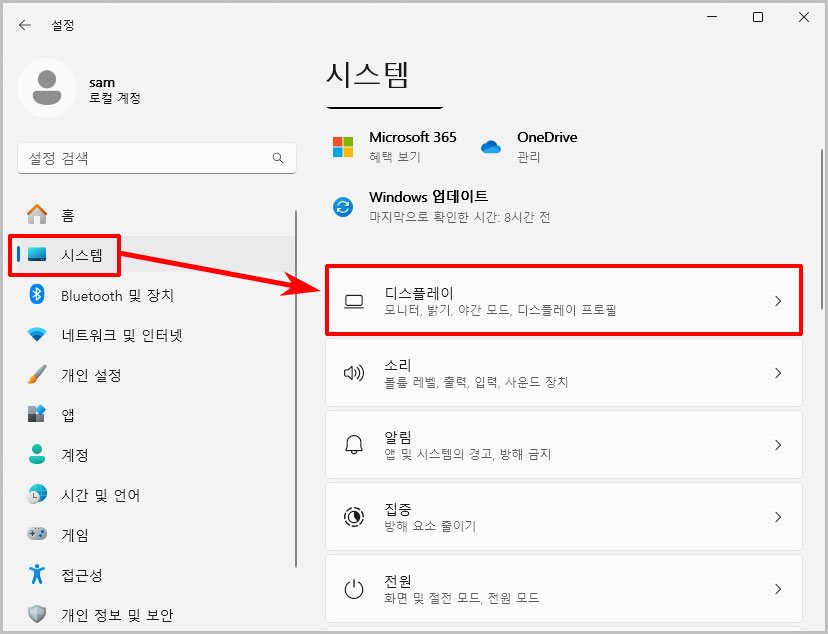Select the Bluetooth 및 장치 icon in sidebar
The image size is (828, 634).
pos(36,295)
